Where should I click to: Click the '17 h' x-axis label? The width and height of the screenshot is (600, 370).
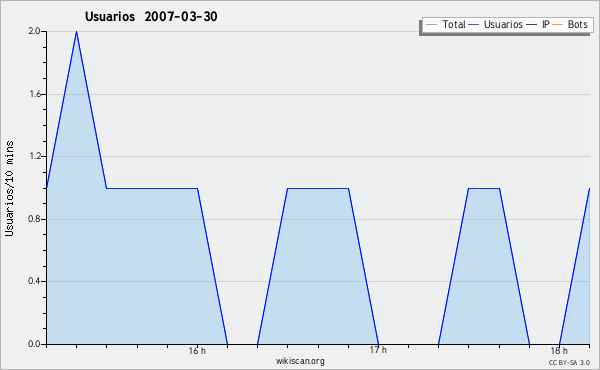pyautogui.click(x=378, y=350)
